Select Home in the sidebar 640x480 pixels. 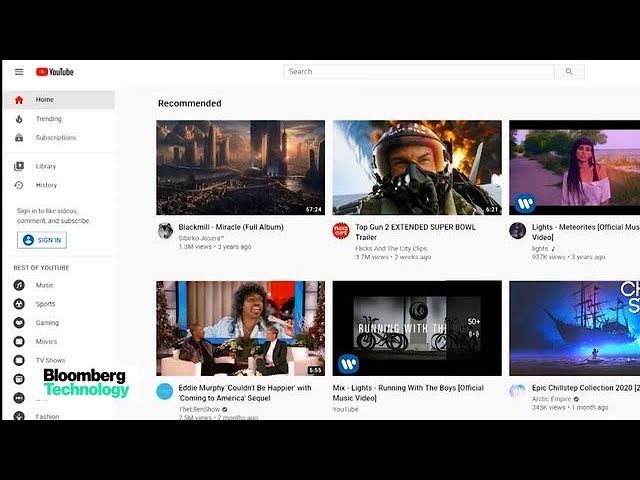tap(59, 100)
